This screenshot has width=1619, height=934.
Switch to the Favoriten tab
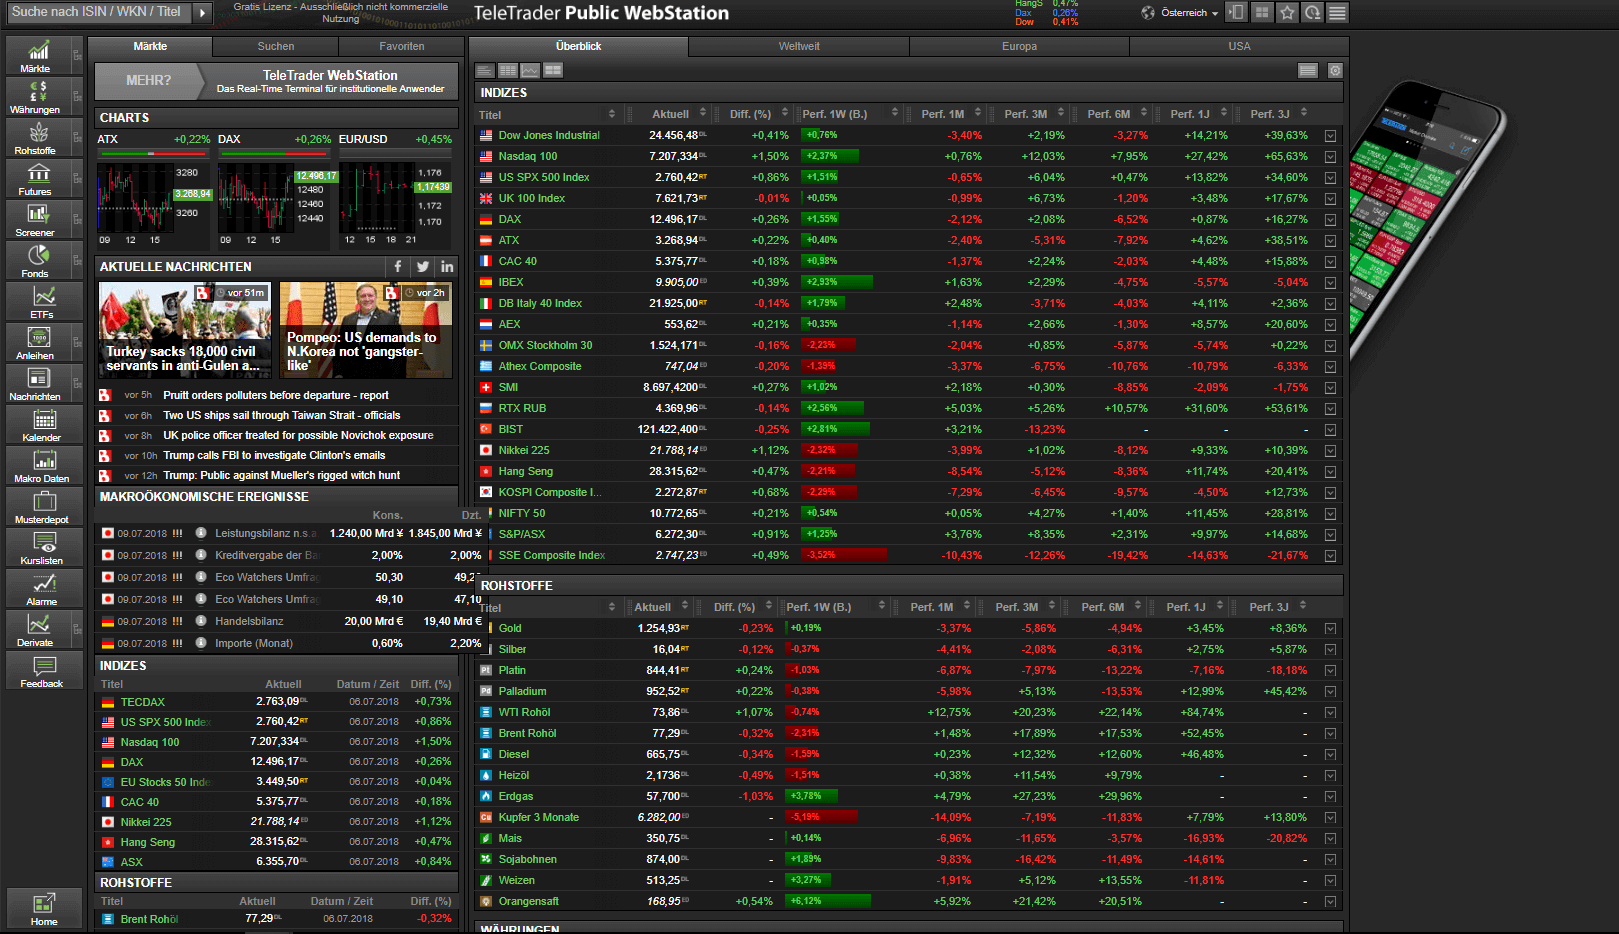(x=401, y=46)
